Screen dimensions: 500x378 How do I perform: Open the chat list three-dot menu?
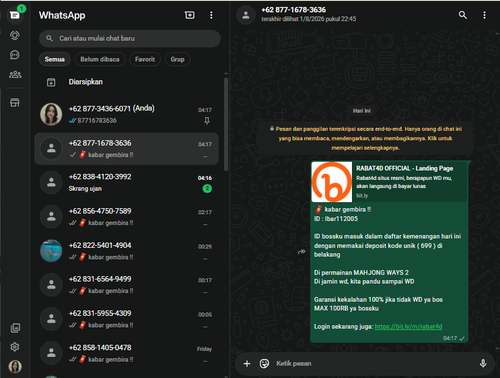211,15
